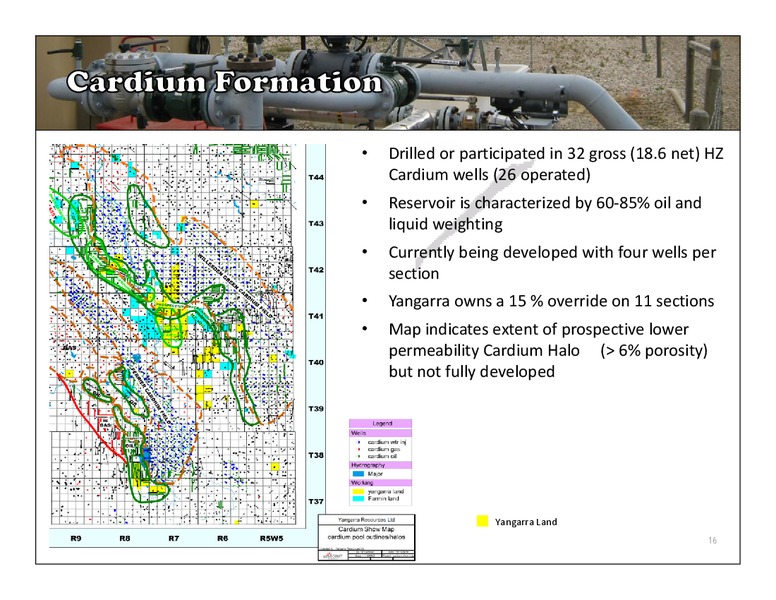Click the blue "Major" hydrography swatch in legend
This screenshot has height=600, width=776.
(358, 474)
